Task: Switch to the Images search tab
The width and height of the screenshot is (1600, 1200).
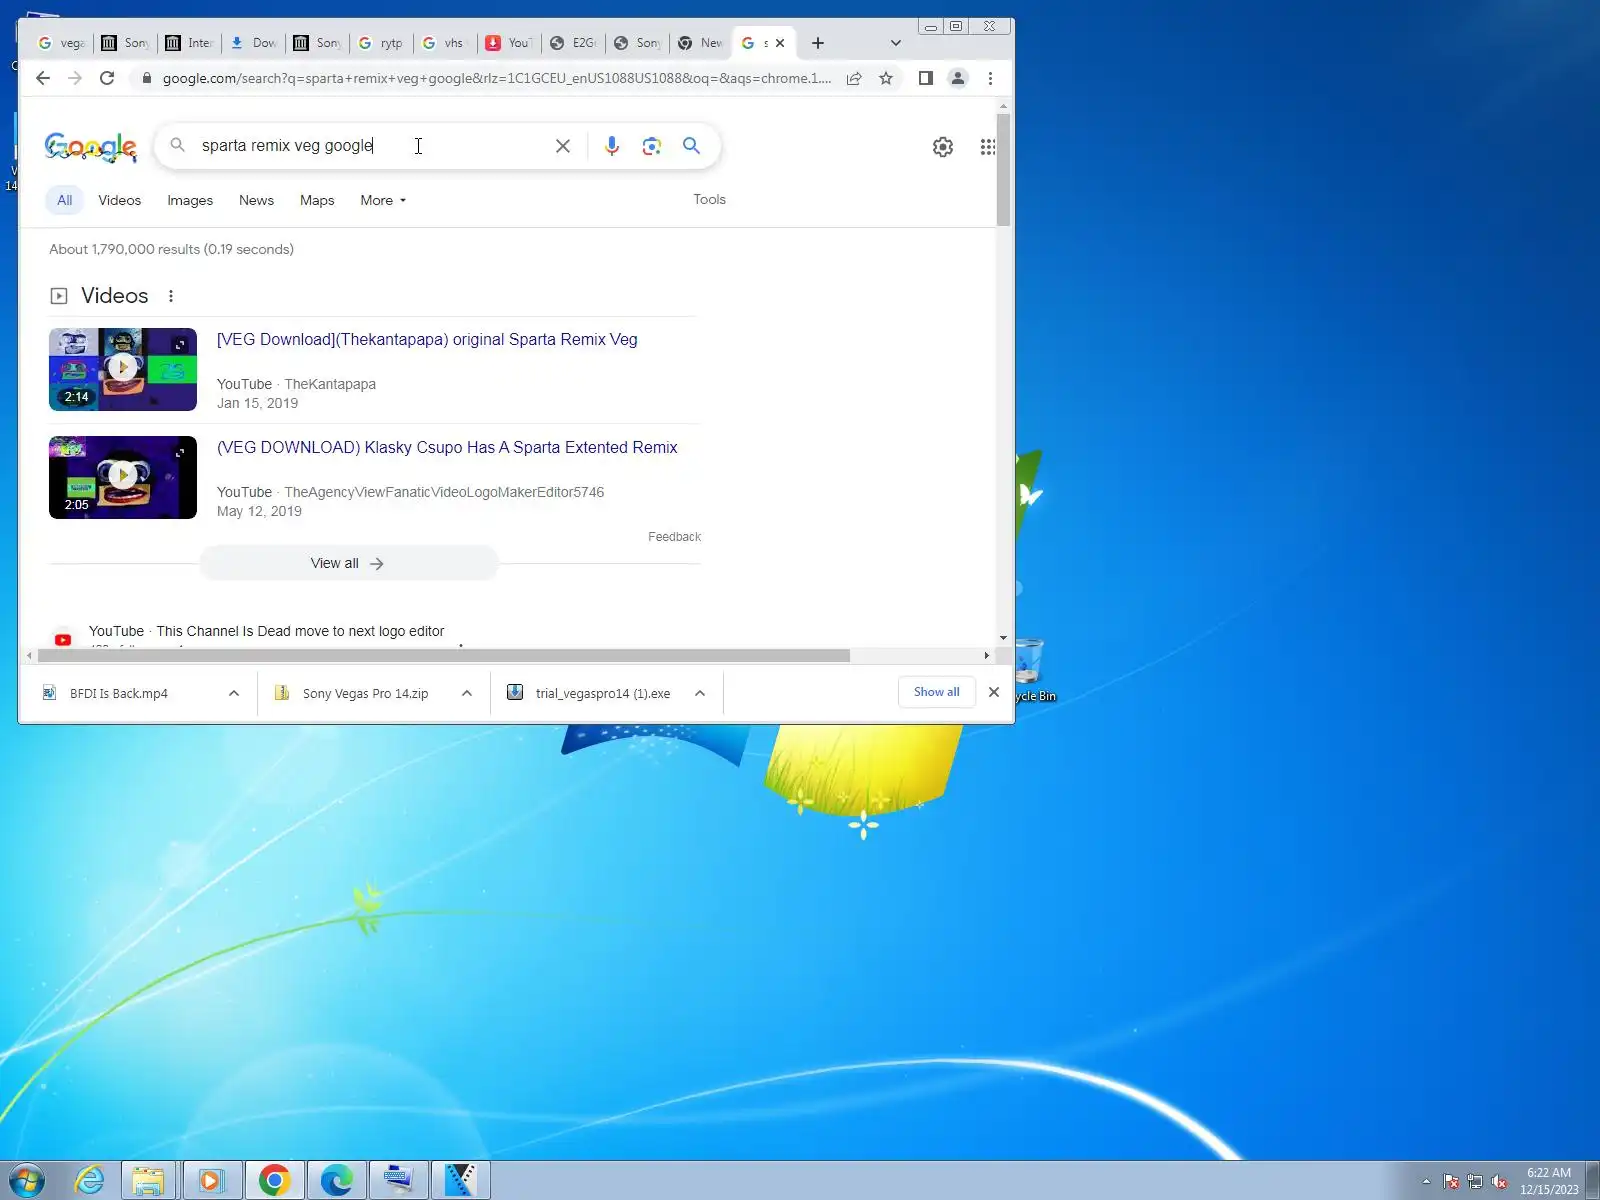Action: [x=190, y=200]
